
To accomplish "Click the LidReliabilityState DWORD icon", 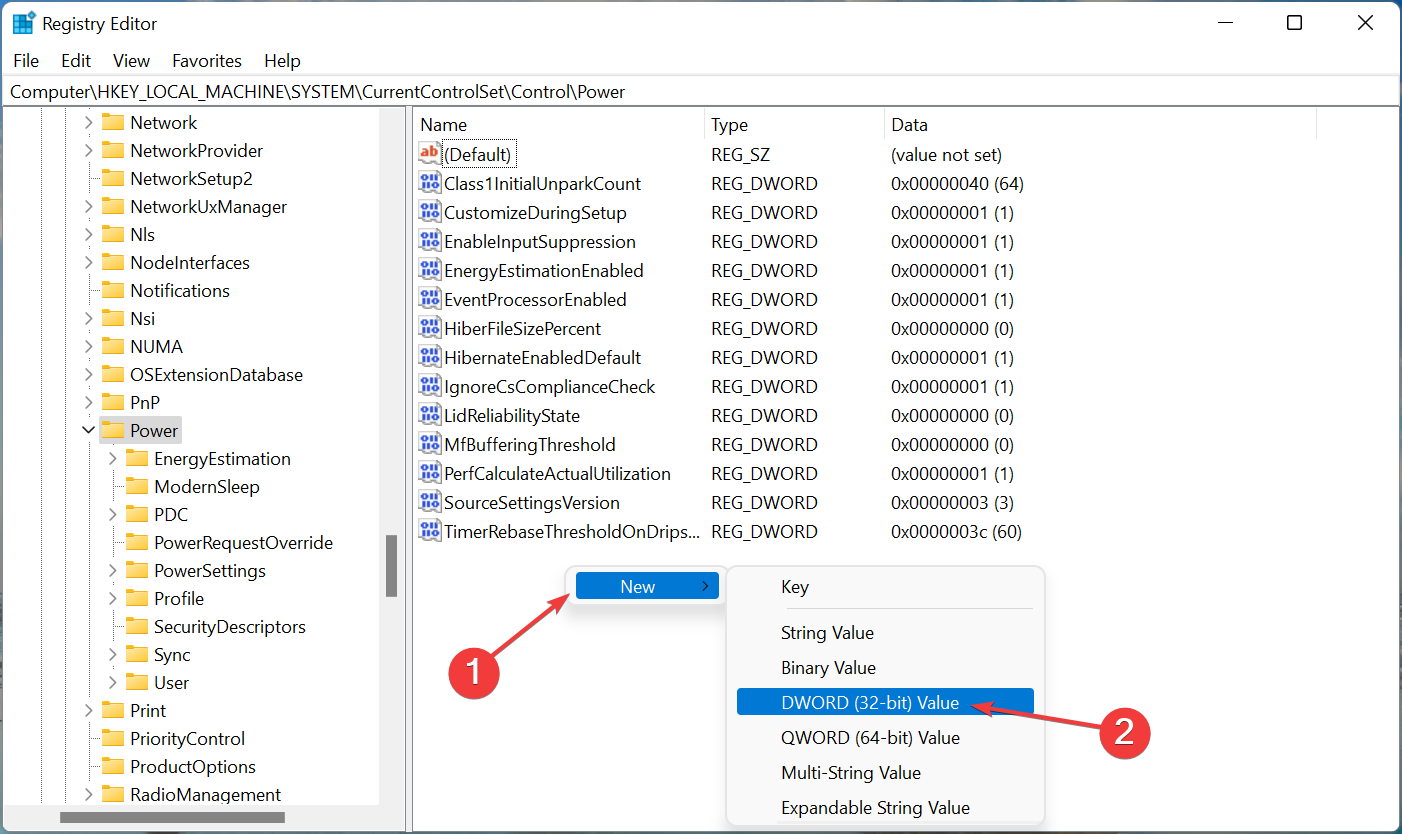I will 429,415.
